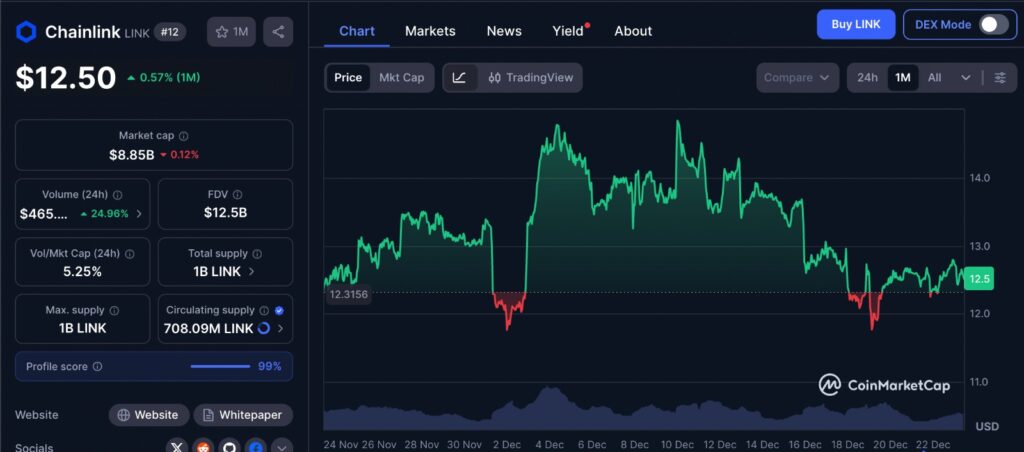Open the Website link
The height and width of the screenshot is (452, 1024).
pyautogui.click(x=149, y=415)
